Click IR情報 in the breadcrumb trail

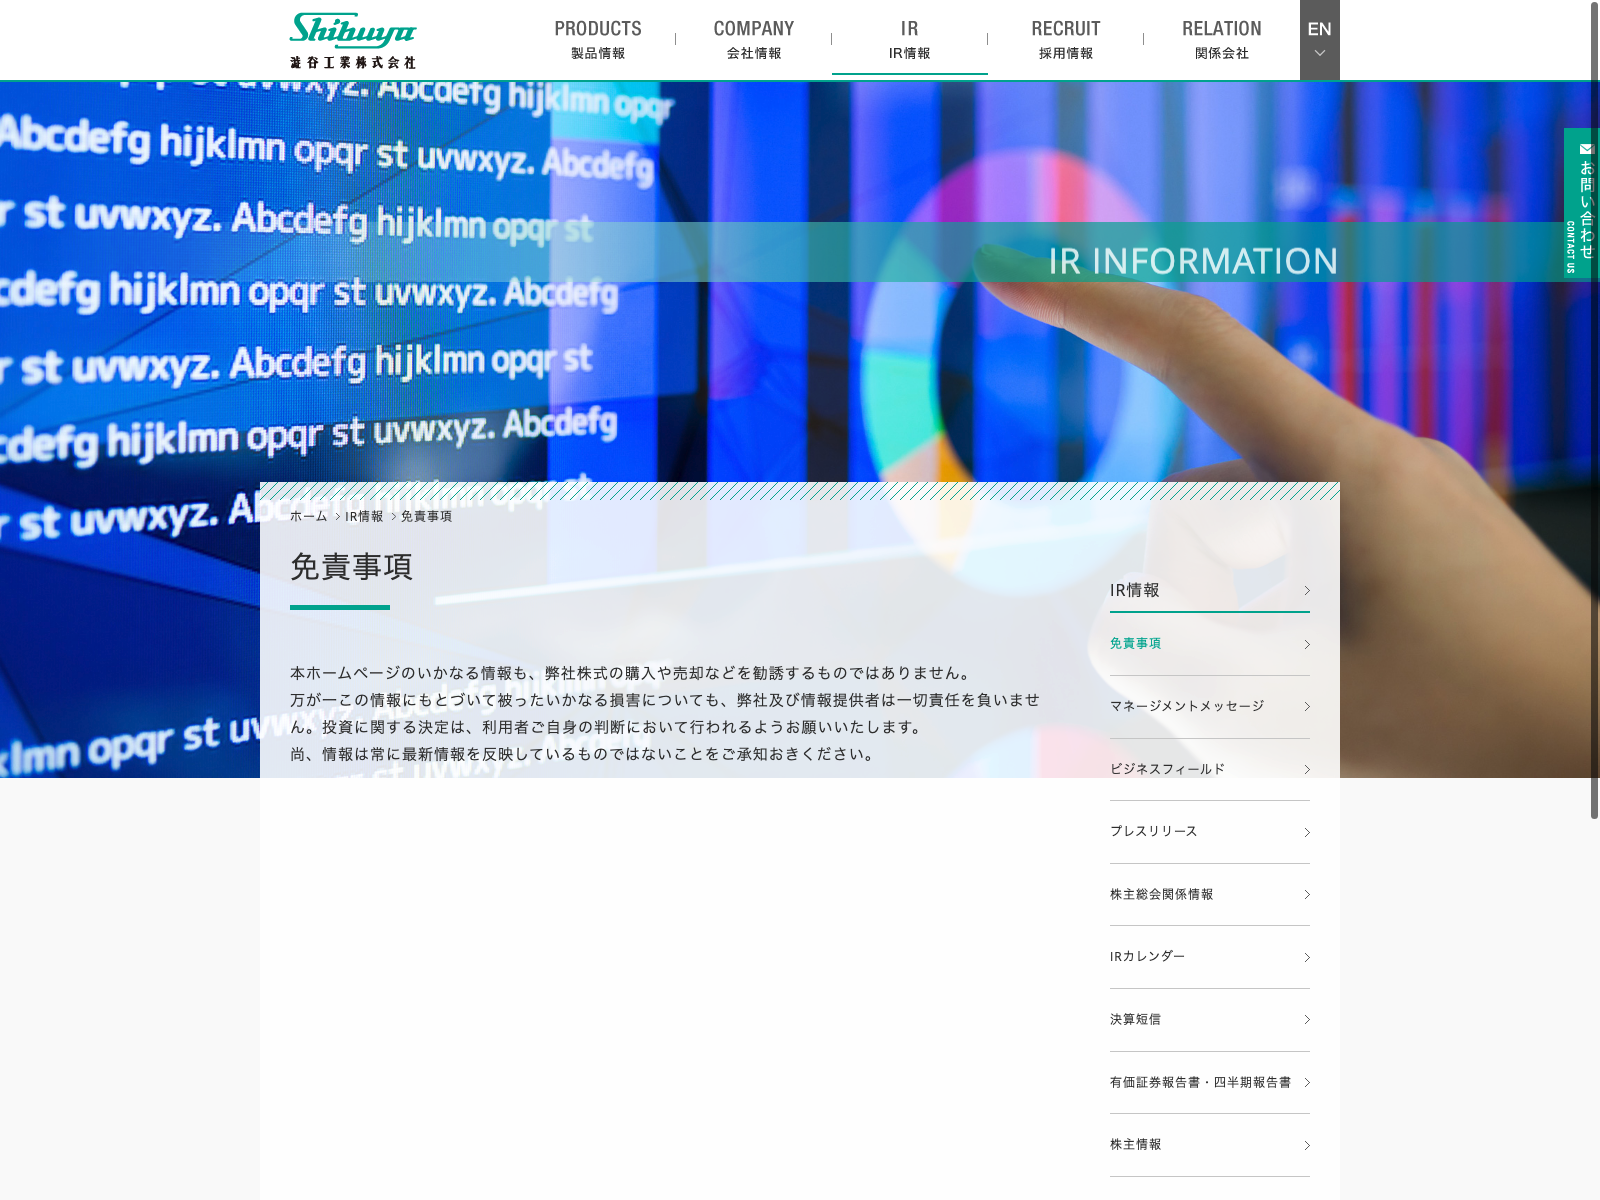(x=364, y=517)
